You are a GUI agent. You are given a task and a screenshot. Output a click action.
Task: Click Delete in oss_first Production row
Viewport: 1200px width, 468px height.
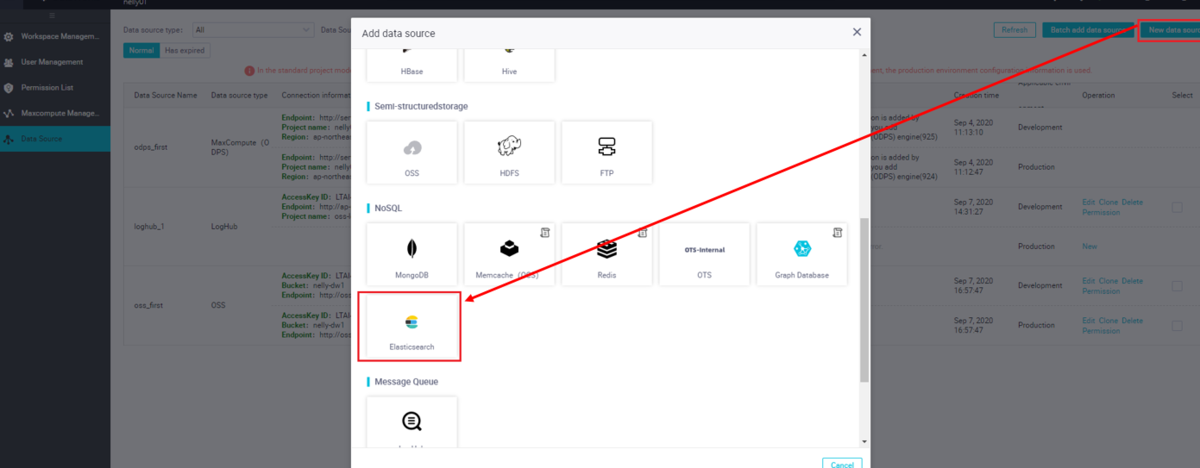coord(1132,320)
